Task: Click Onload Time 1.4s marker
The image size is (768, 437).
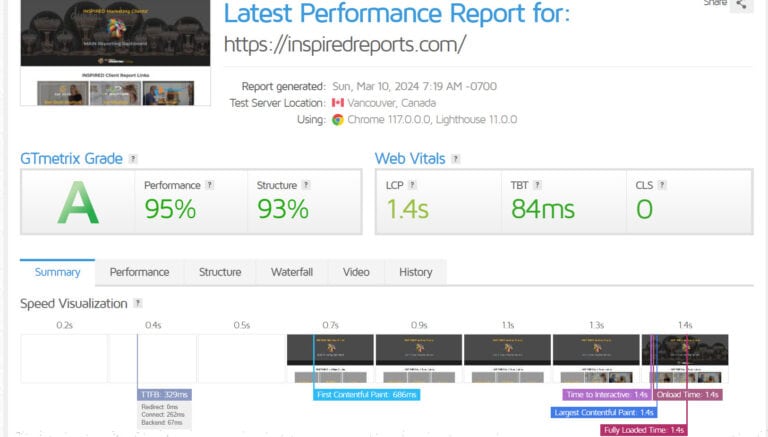Action: point(688,395)
